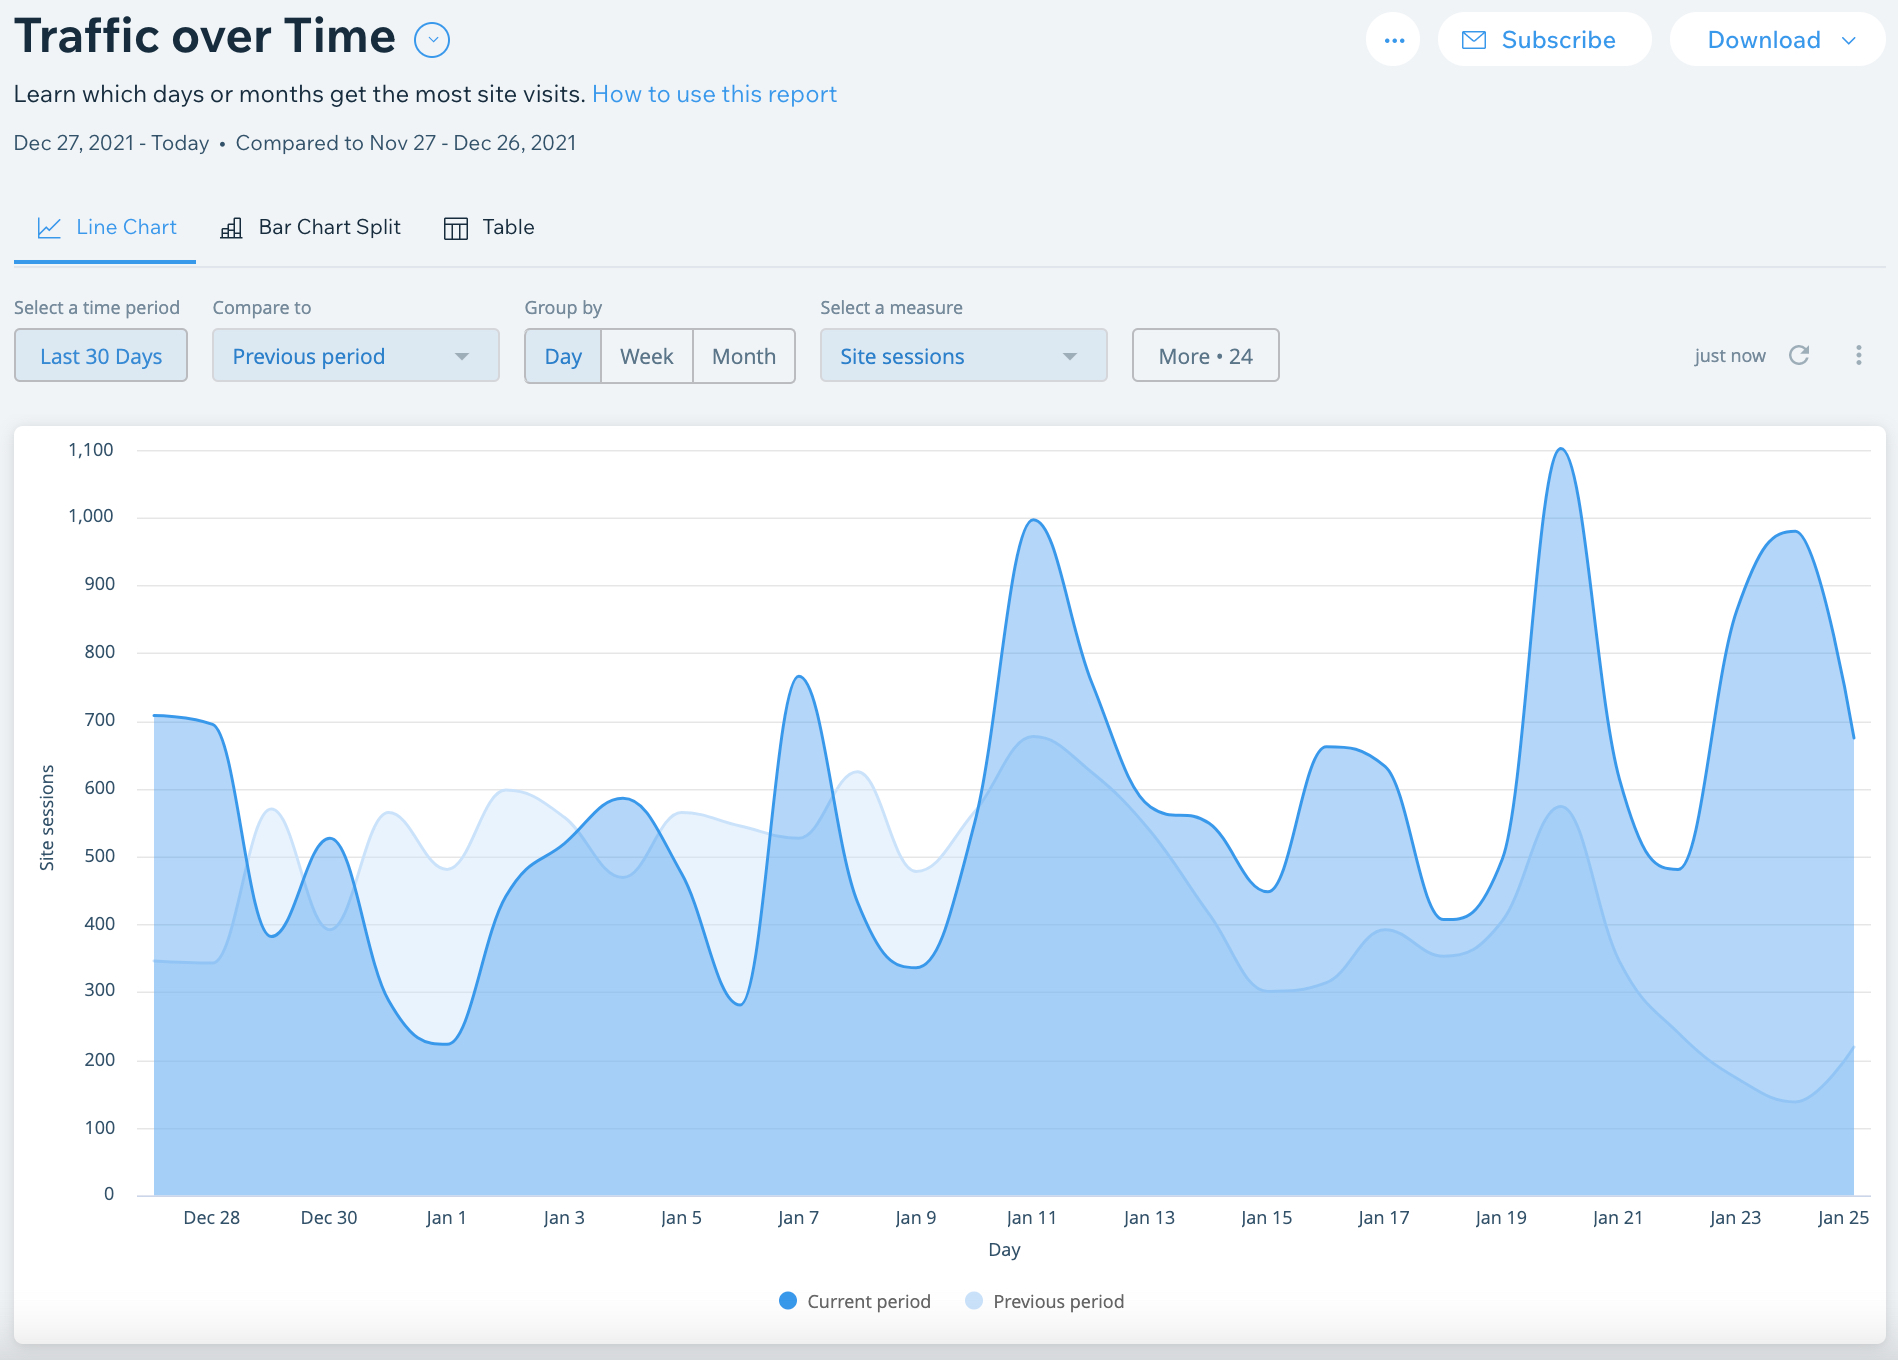The height and width of the screenshot is (1360, 1898).
Task: Switch to the Bar Chart Split tab
Action: click(x=310, y=228)
